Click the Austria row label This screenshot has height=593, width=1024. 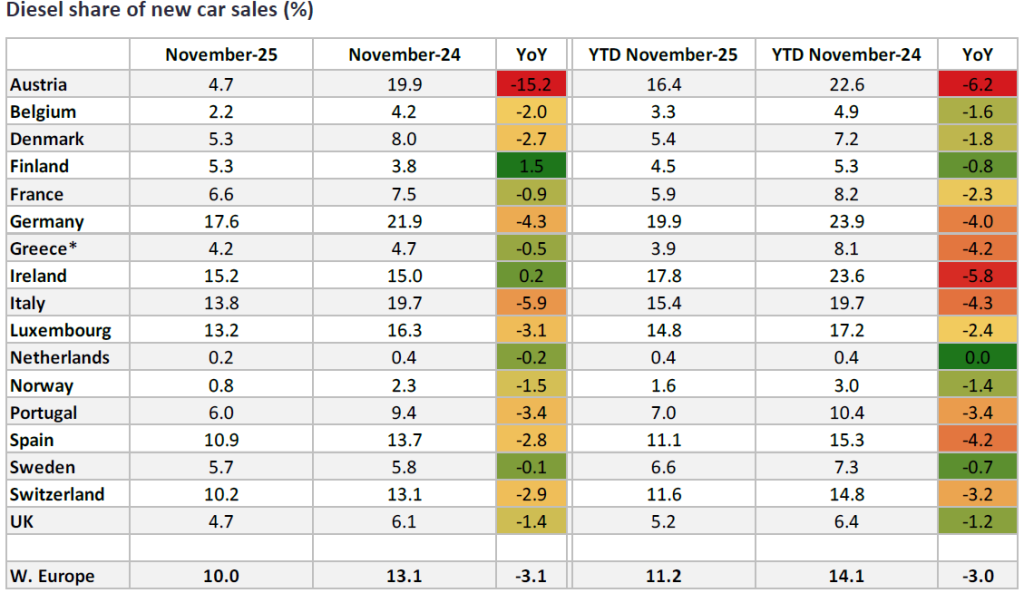(37, 85)
